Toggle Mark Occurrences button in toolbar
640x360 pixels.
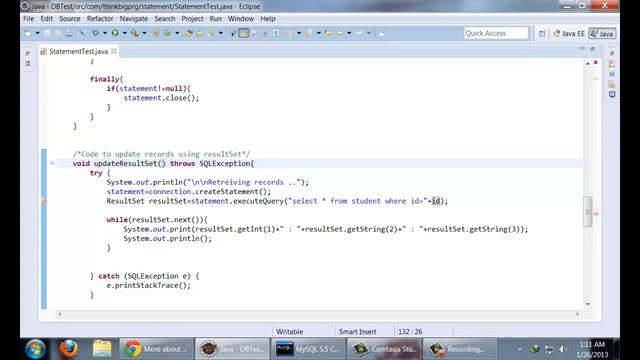tap(244, 33)
